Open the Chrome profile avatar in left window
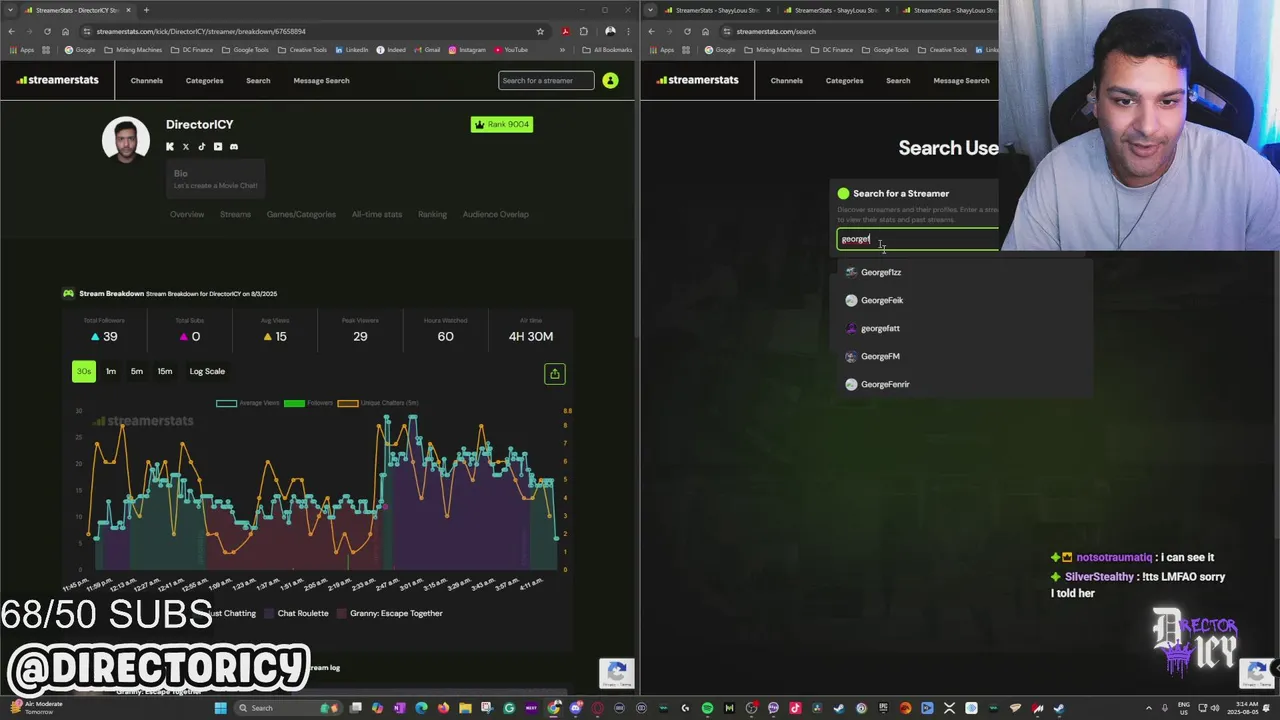Screen dimensions: 1280x720 pyautogui.click(x=610, y=31)
